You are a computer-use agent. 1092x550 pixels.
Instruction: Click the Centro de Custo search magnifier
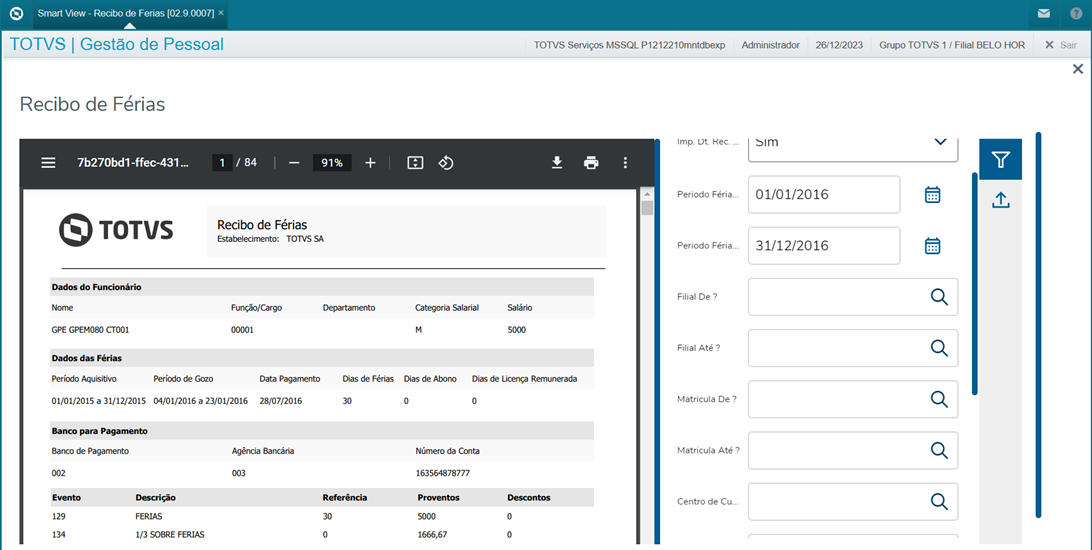939,502
